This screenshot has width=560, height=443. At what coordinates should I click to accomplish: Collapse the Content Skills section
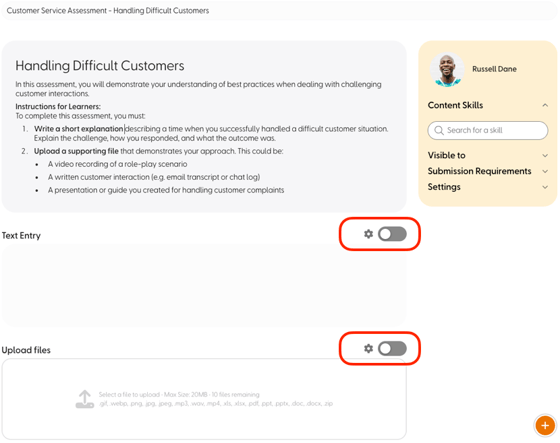pyautogui.click(x=545, y=105)
